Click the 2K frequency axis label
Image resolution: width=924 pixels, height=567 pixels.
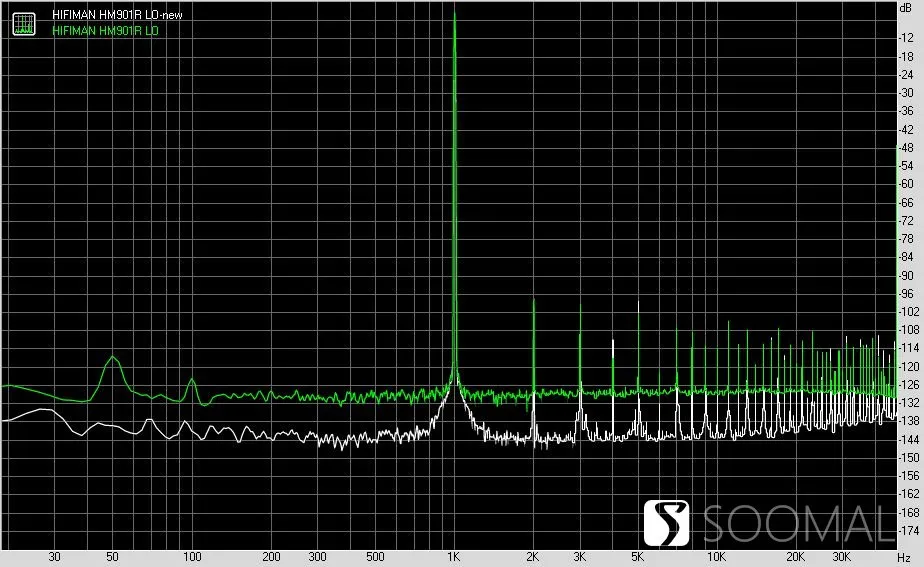533,557
